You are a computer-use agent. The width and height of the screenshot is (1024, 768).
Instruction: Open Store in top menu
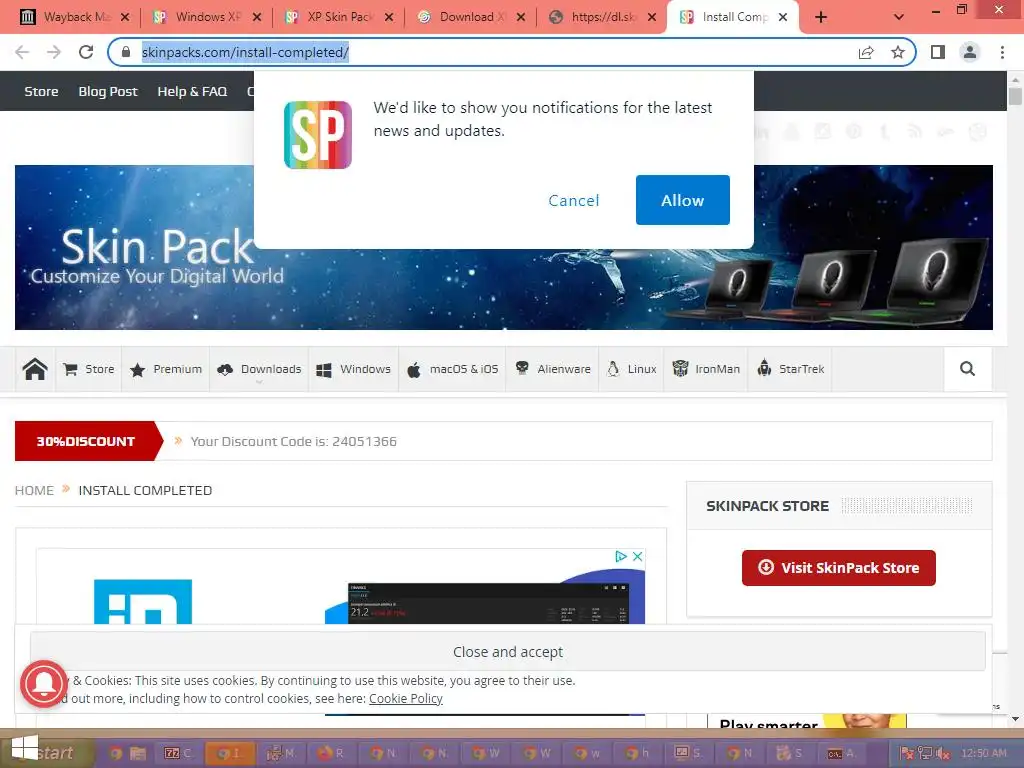click(41, 91)
